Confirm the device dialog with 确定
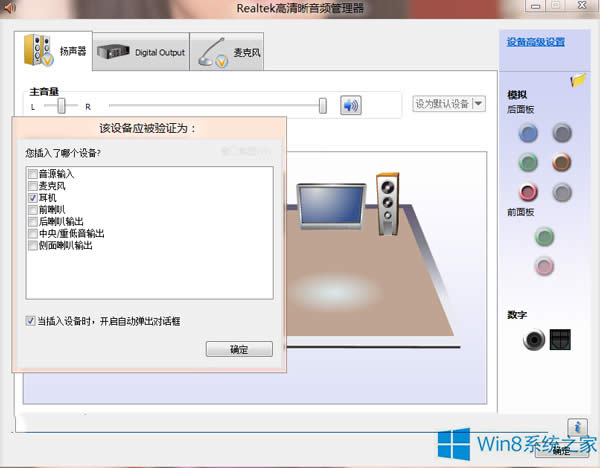This screenshot has width=600, height=468. coord(239,349)
